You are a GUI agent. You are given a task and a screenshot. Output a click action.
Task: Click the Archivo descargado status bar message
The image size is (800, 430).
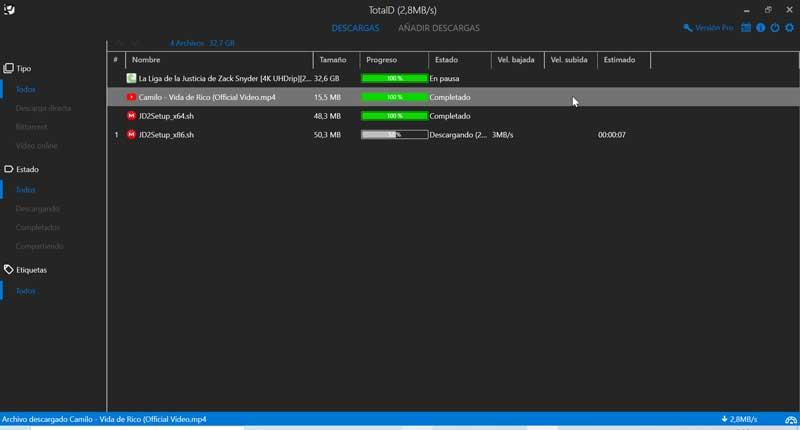point(104,419)
